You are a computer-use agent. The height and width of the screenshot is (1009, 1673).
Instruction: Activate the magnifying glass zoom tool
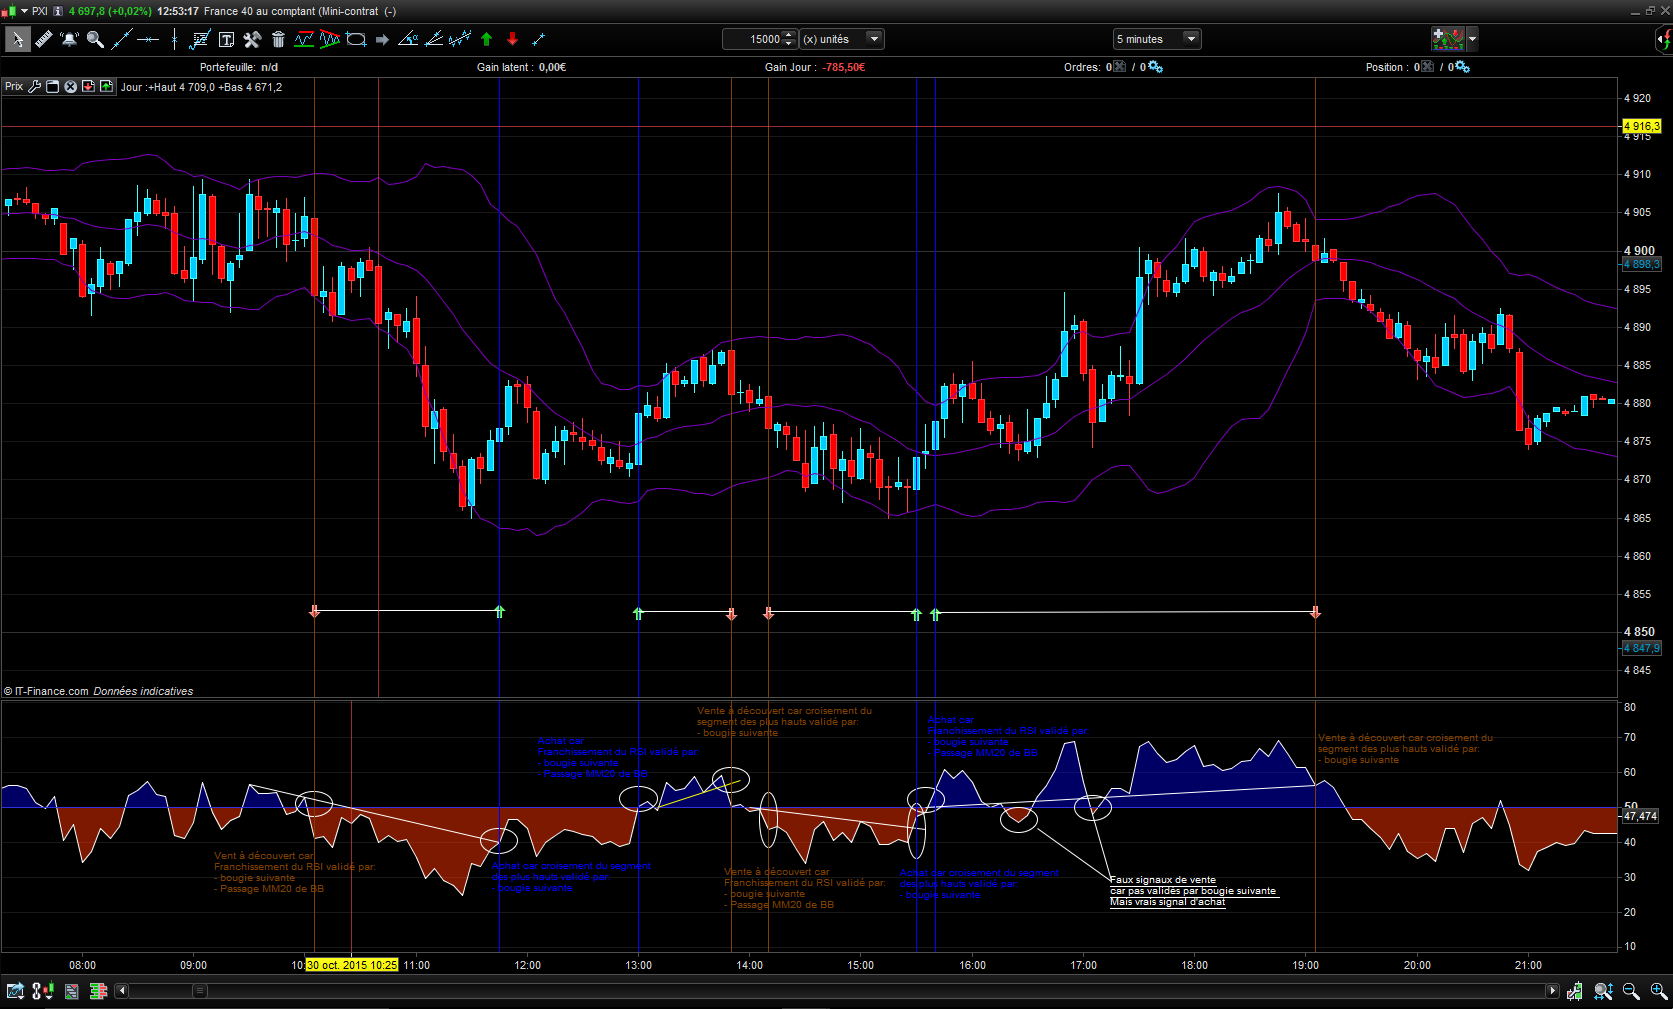click(95, 39)
